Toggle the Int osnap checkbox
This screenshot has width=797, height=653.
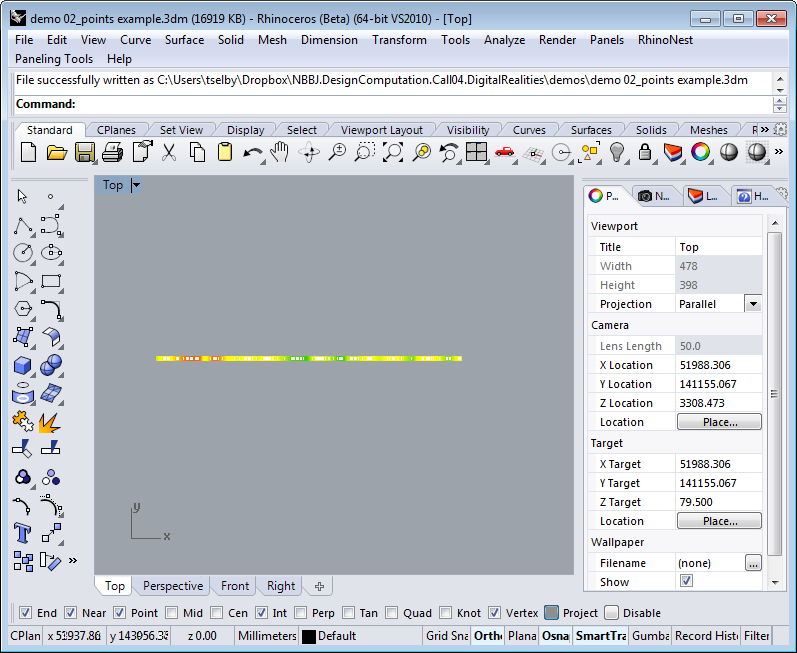pyautogui.click(x=261, y=613)
